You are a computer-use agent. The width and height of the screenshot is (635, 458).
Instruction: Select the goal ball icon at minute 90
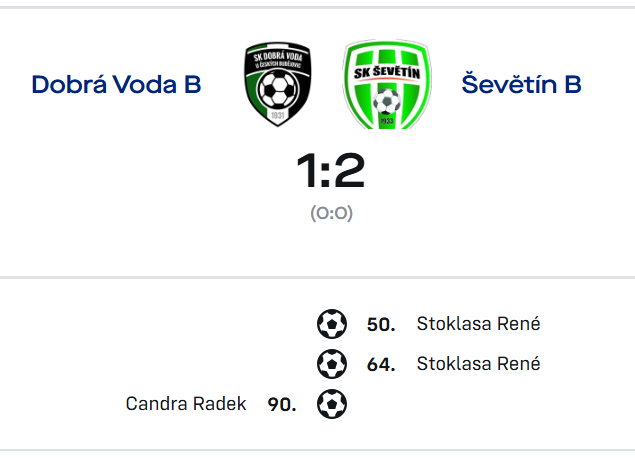point(332,404)
